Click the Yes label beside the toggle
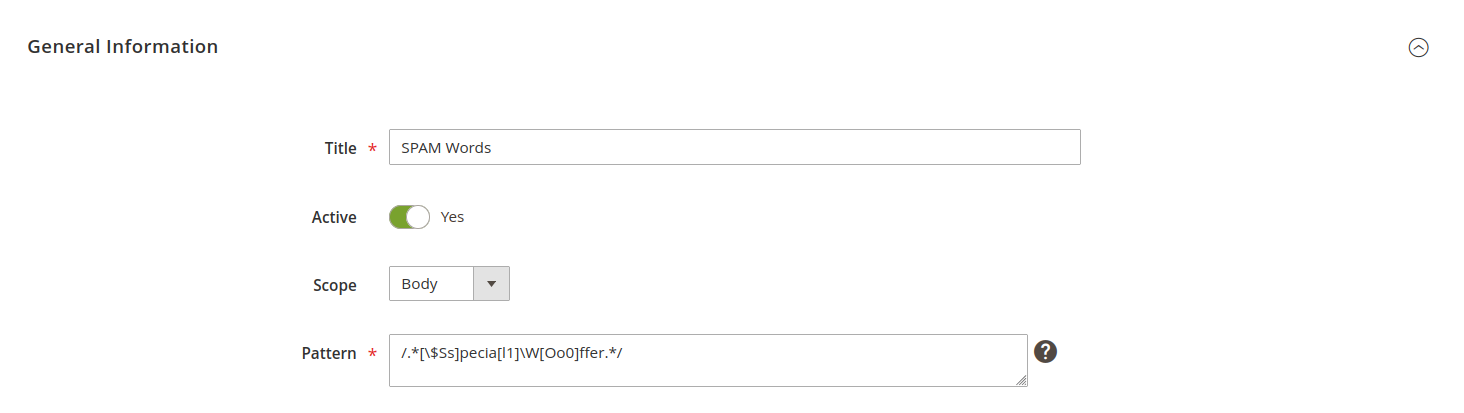The image size is (1464, 413). (x=452, y=217)
